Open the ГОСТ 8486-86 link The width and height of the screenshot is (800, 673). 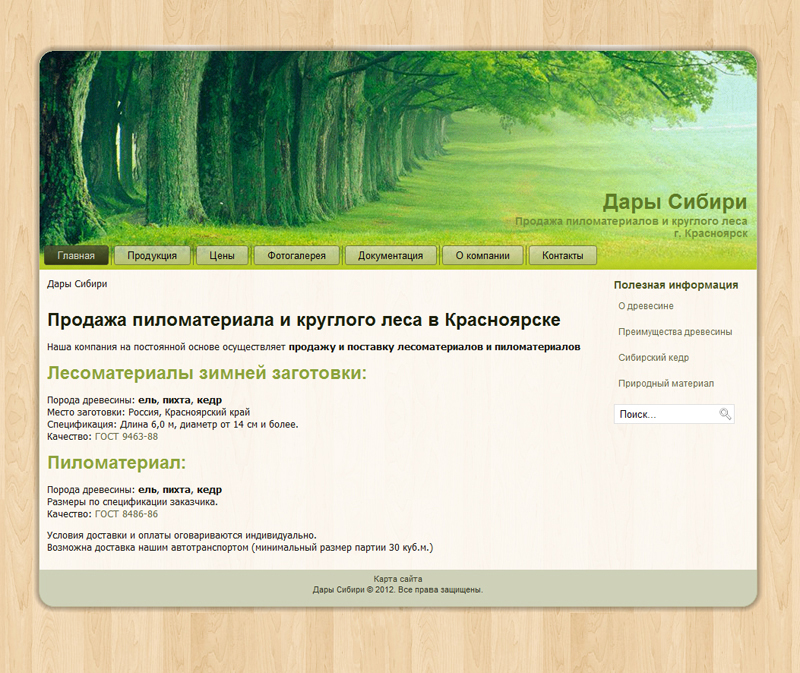[127, 514]
